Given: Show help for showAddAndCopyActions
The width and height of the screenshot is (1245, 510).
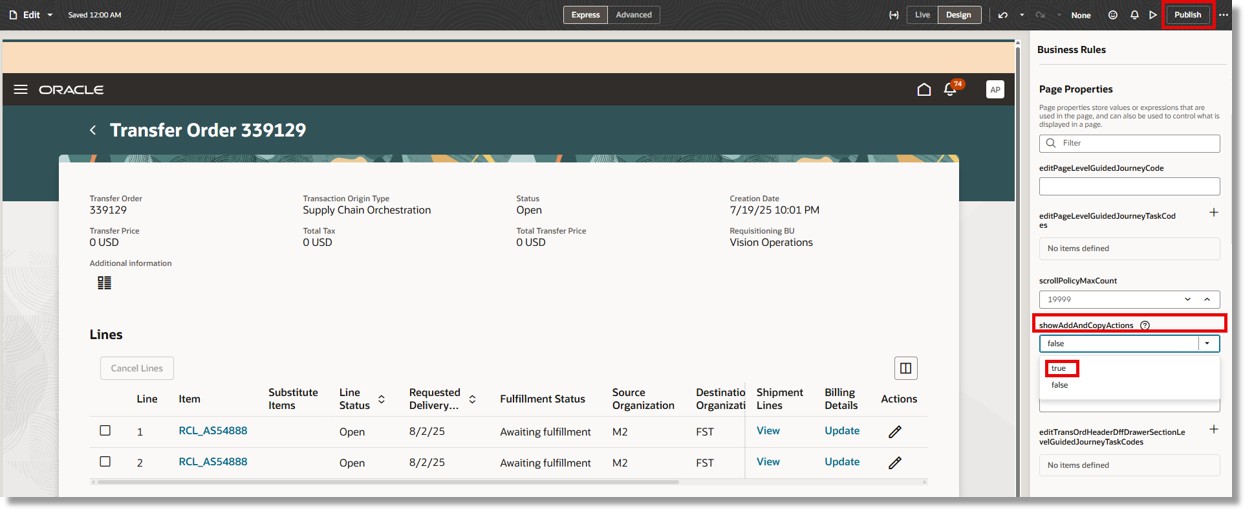Looking at the screenshot, I should 1145,325.
